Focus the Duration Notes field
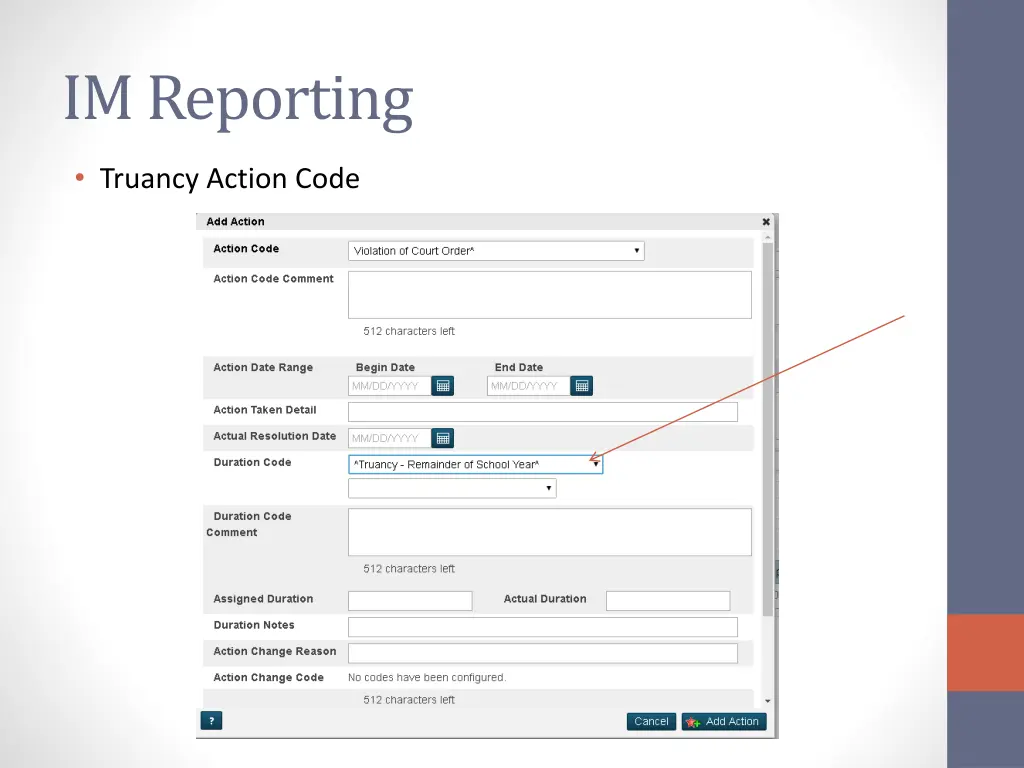The height and width of the screenshot is (768, 1024). coord(543,627)
